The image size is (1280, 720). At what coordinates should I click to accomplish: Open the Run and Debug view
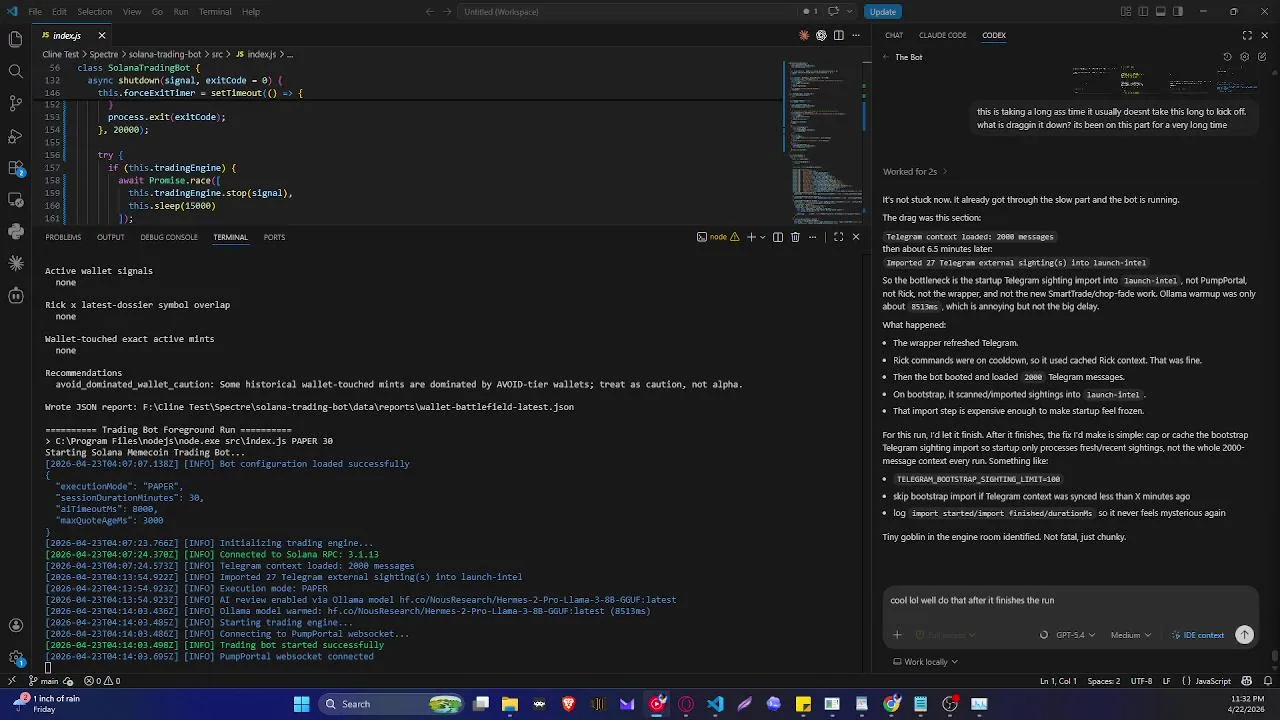[x=15, y=135]
